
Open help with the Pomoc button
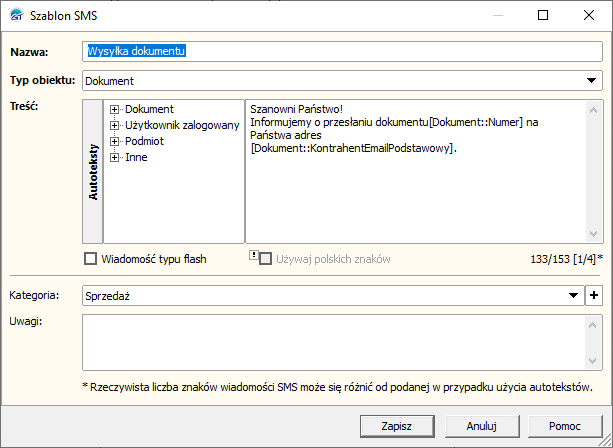565,425
